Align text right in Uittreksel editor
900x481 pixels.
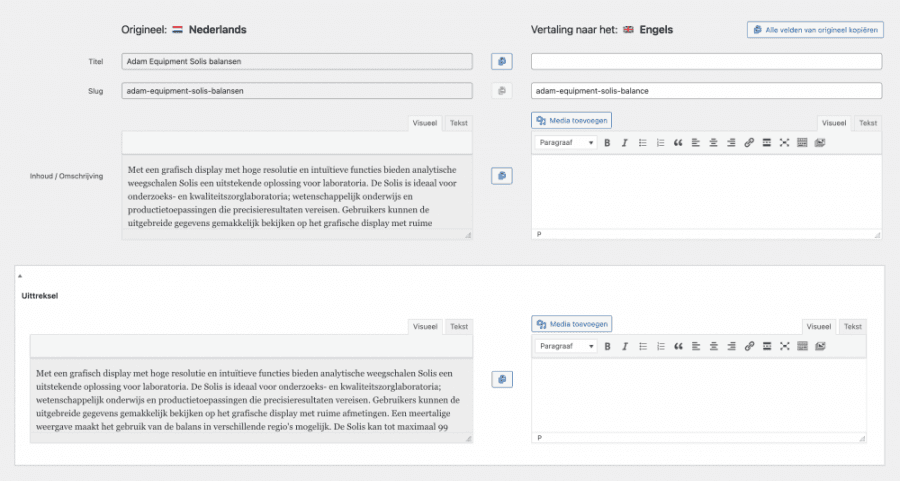(732, 346)
